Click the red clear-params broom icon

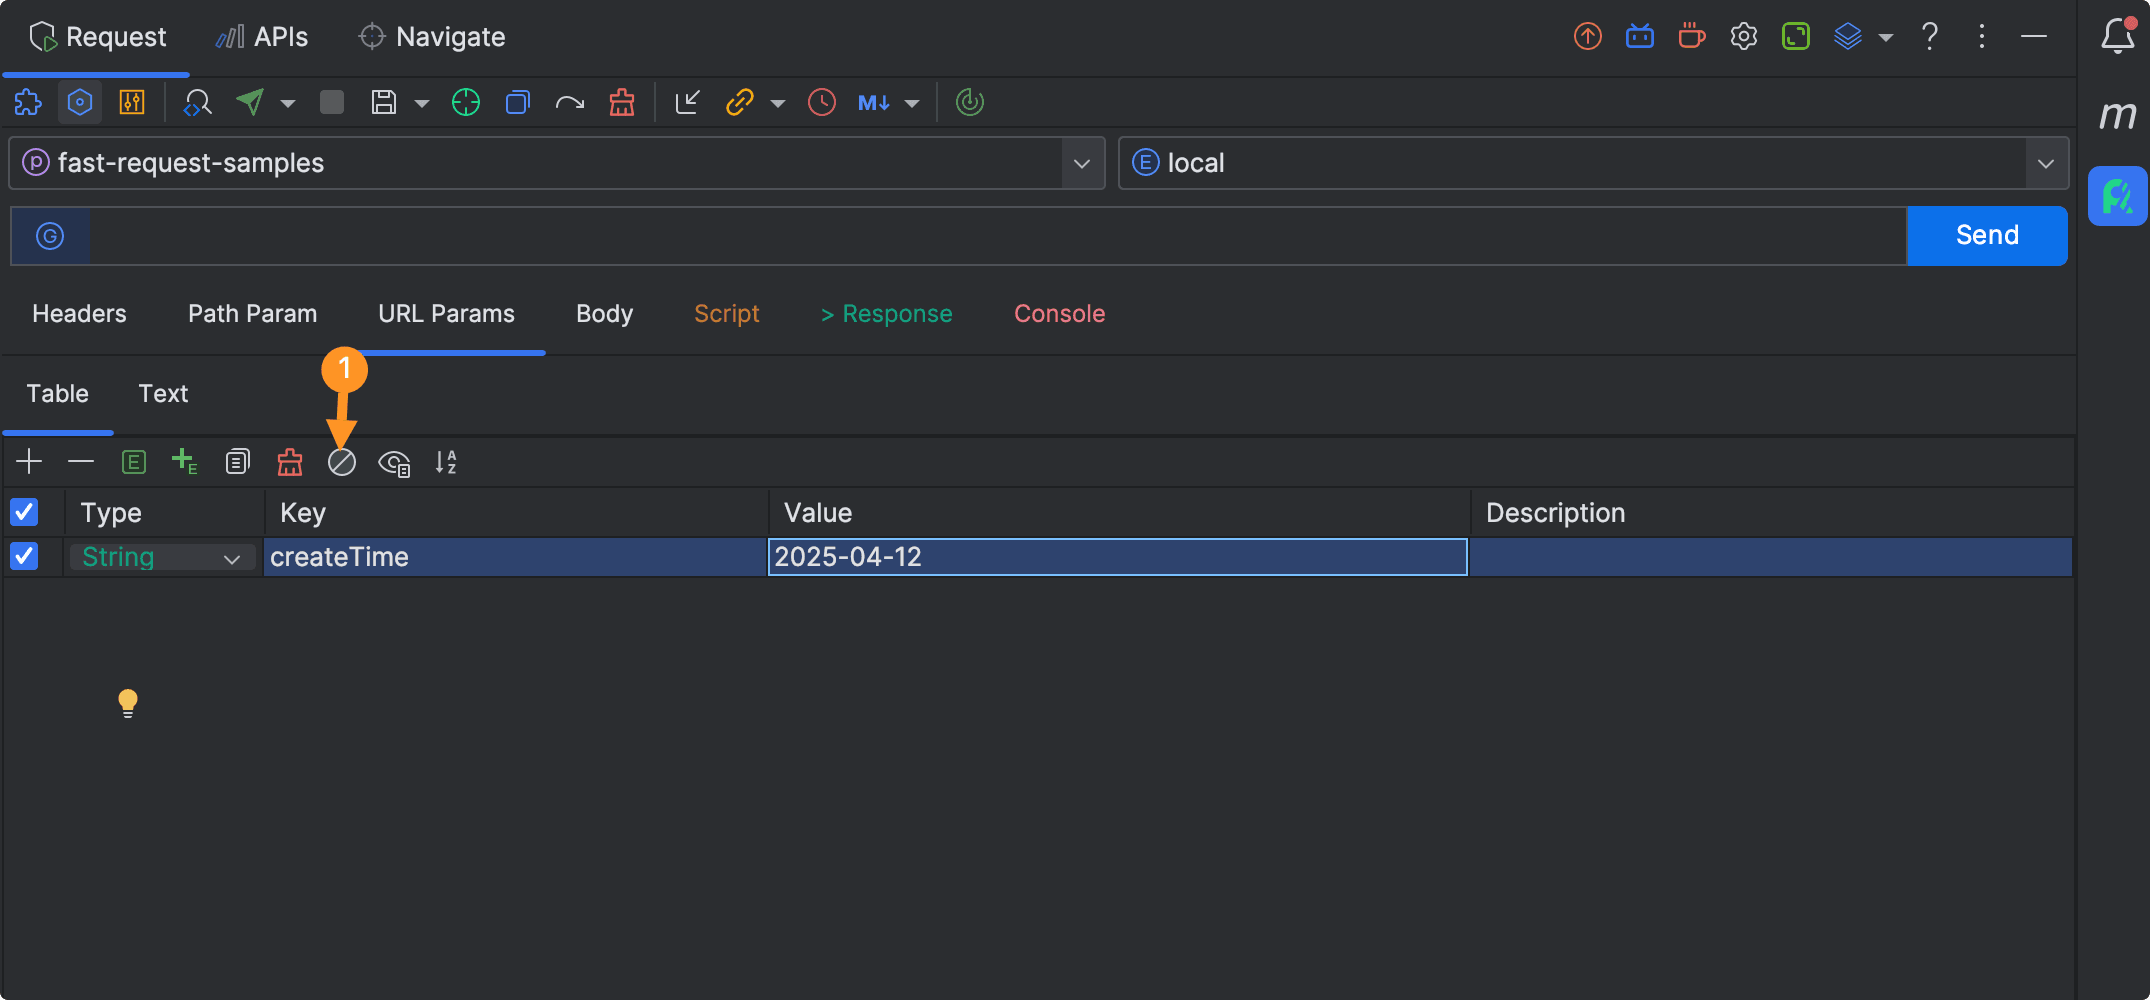click(290, 462)
